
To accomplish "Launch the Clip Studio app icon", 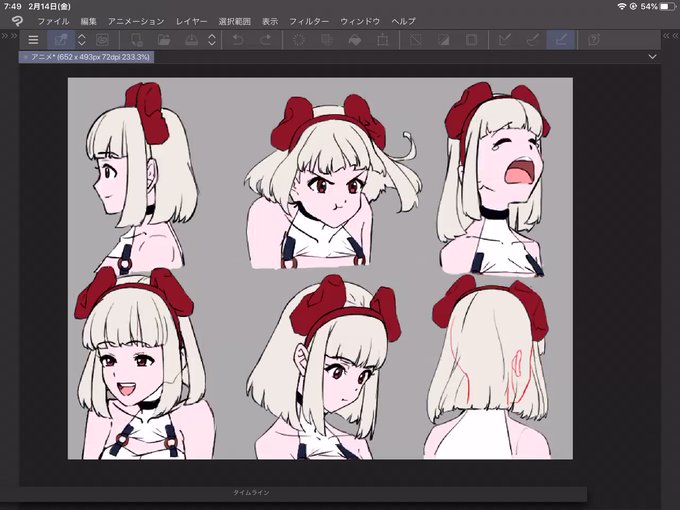I will (x=102, y=40).
